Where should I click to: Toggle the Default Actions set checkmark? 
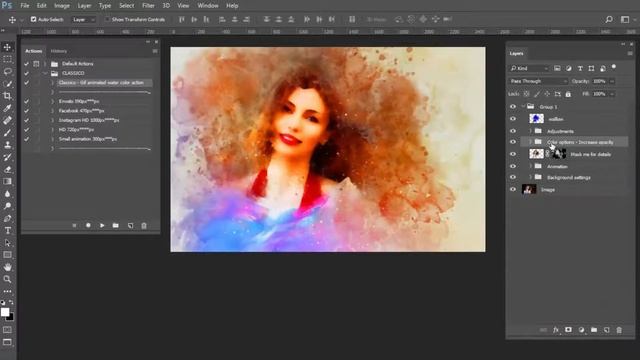click(27, 64)
